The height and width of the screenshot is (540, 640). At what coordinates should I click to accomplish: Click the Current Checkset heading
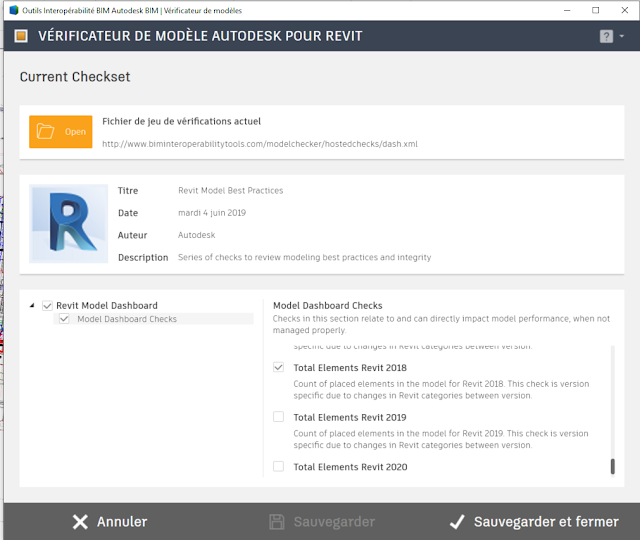[x=75, y=77]
